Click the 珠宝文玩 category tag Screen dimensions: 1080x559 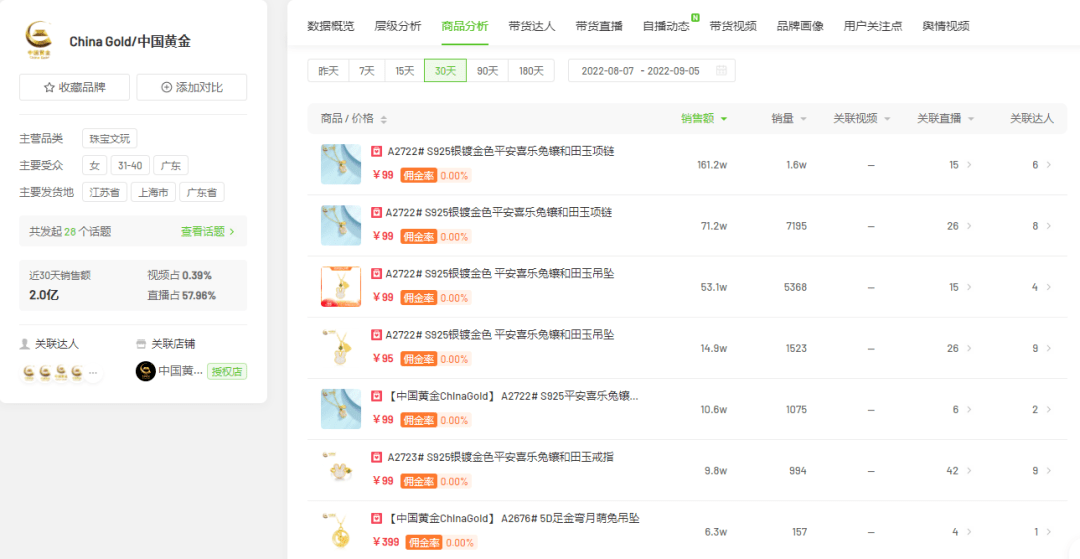[x=110, y=138]
